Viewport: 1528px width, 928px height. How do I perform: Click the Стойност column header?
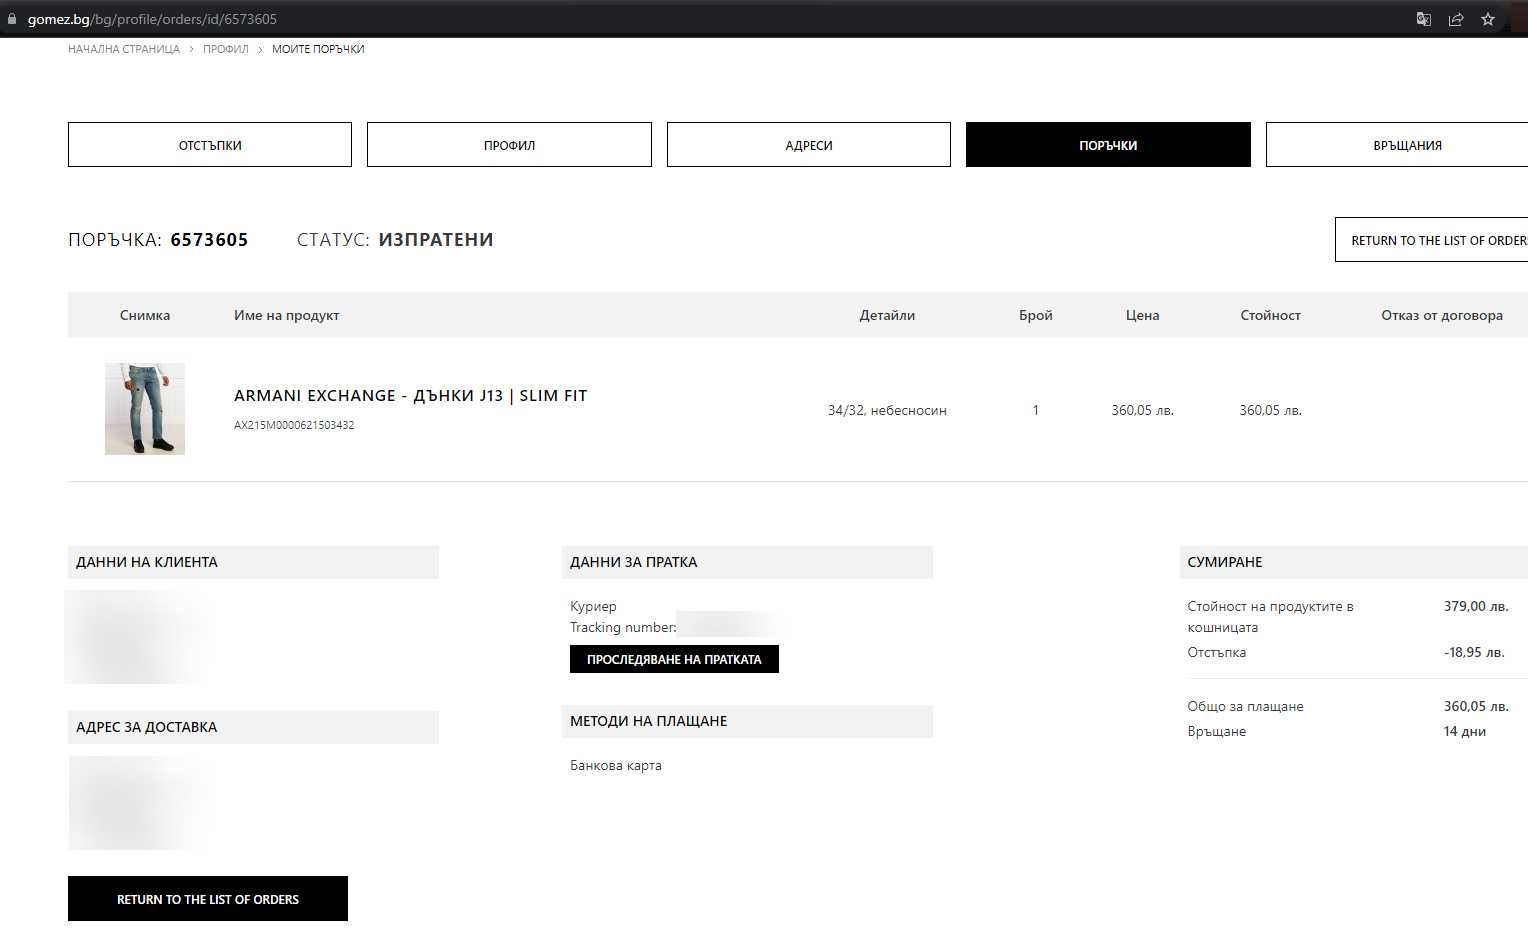coord(1270,315)
